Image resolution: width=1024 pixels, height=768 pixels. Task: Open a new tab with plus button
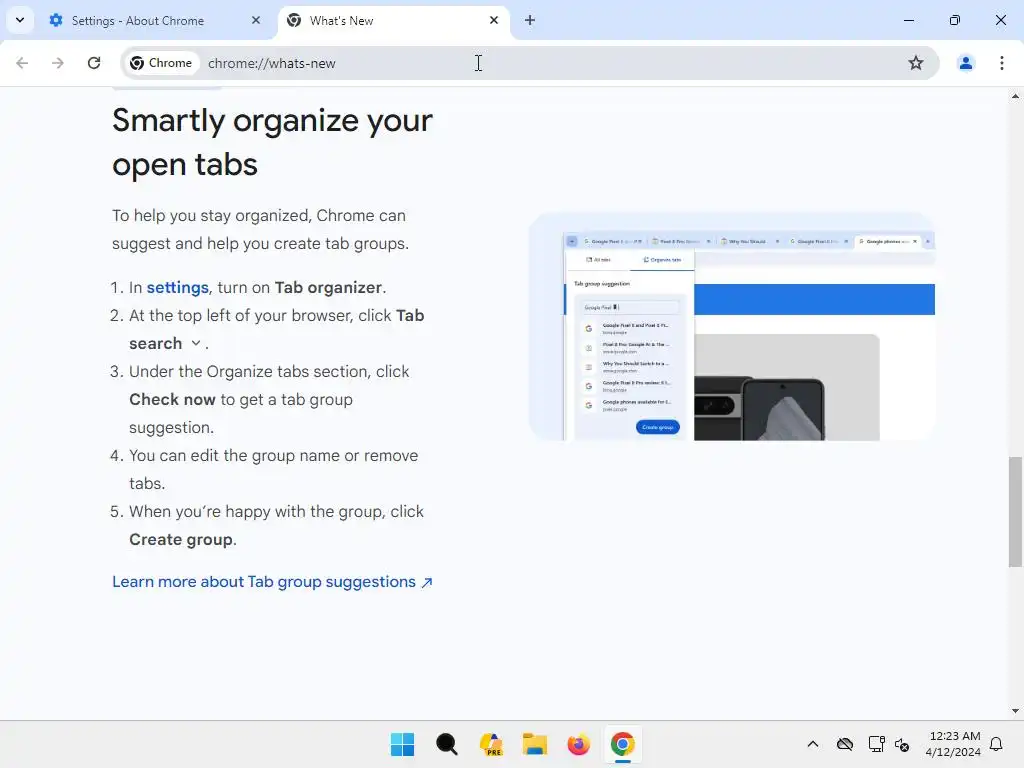[530, 20]
